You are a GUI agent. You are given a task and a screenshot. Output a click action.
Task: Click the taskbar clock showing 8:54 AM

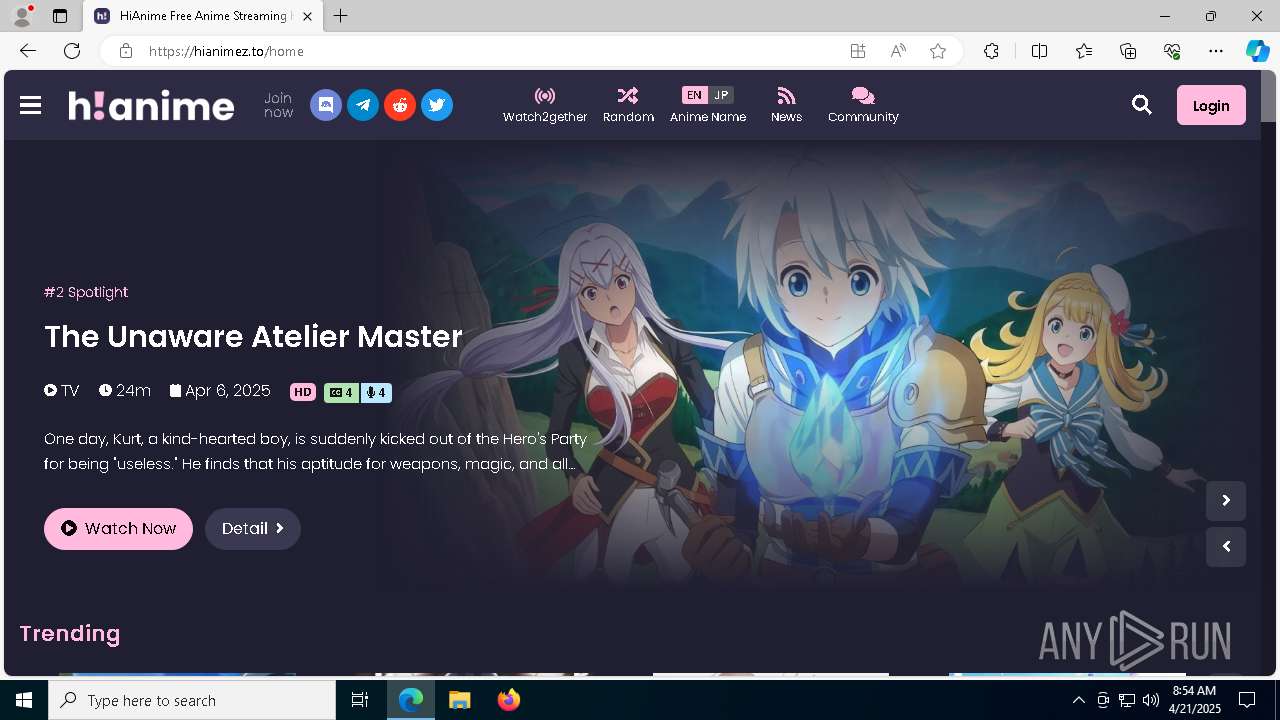(x=1196, y=700)
